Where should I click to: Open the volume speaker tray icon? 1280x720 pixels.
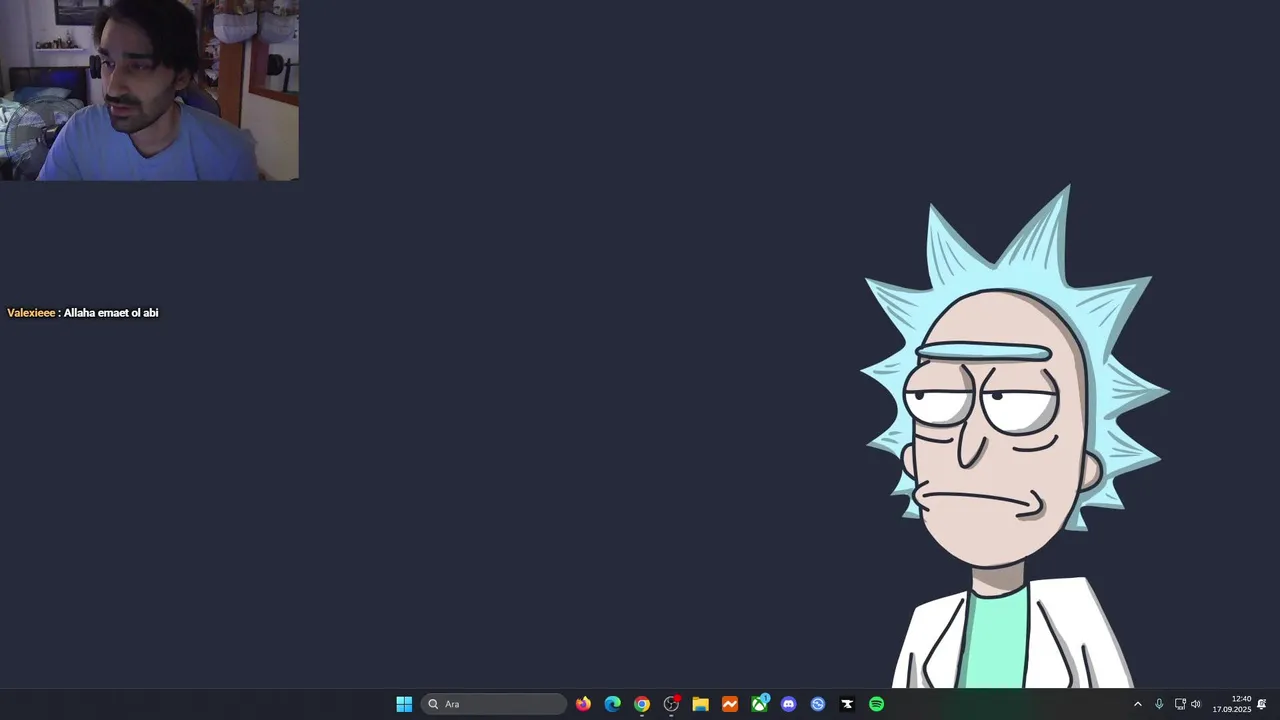point(1196,704)
